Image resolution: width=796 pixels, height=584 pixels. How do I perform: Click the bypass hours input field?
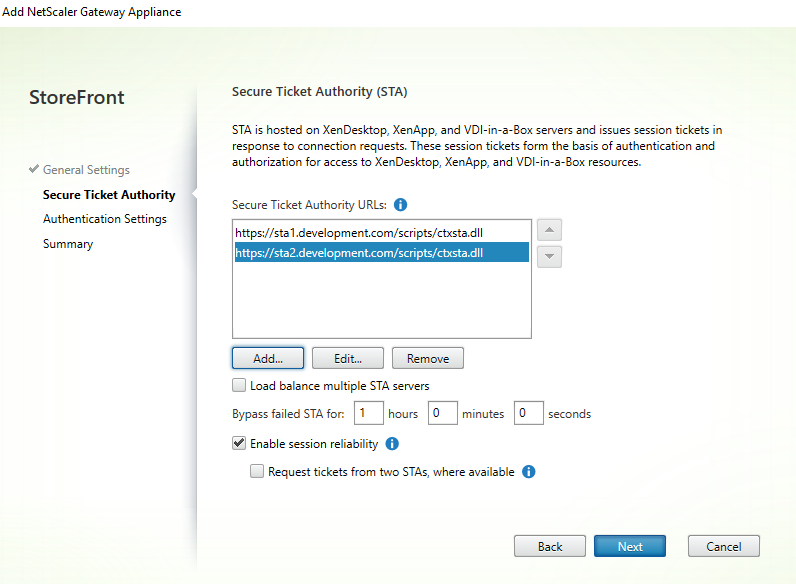tap(369, 413)
